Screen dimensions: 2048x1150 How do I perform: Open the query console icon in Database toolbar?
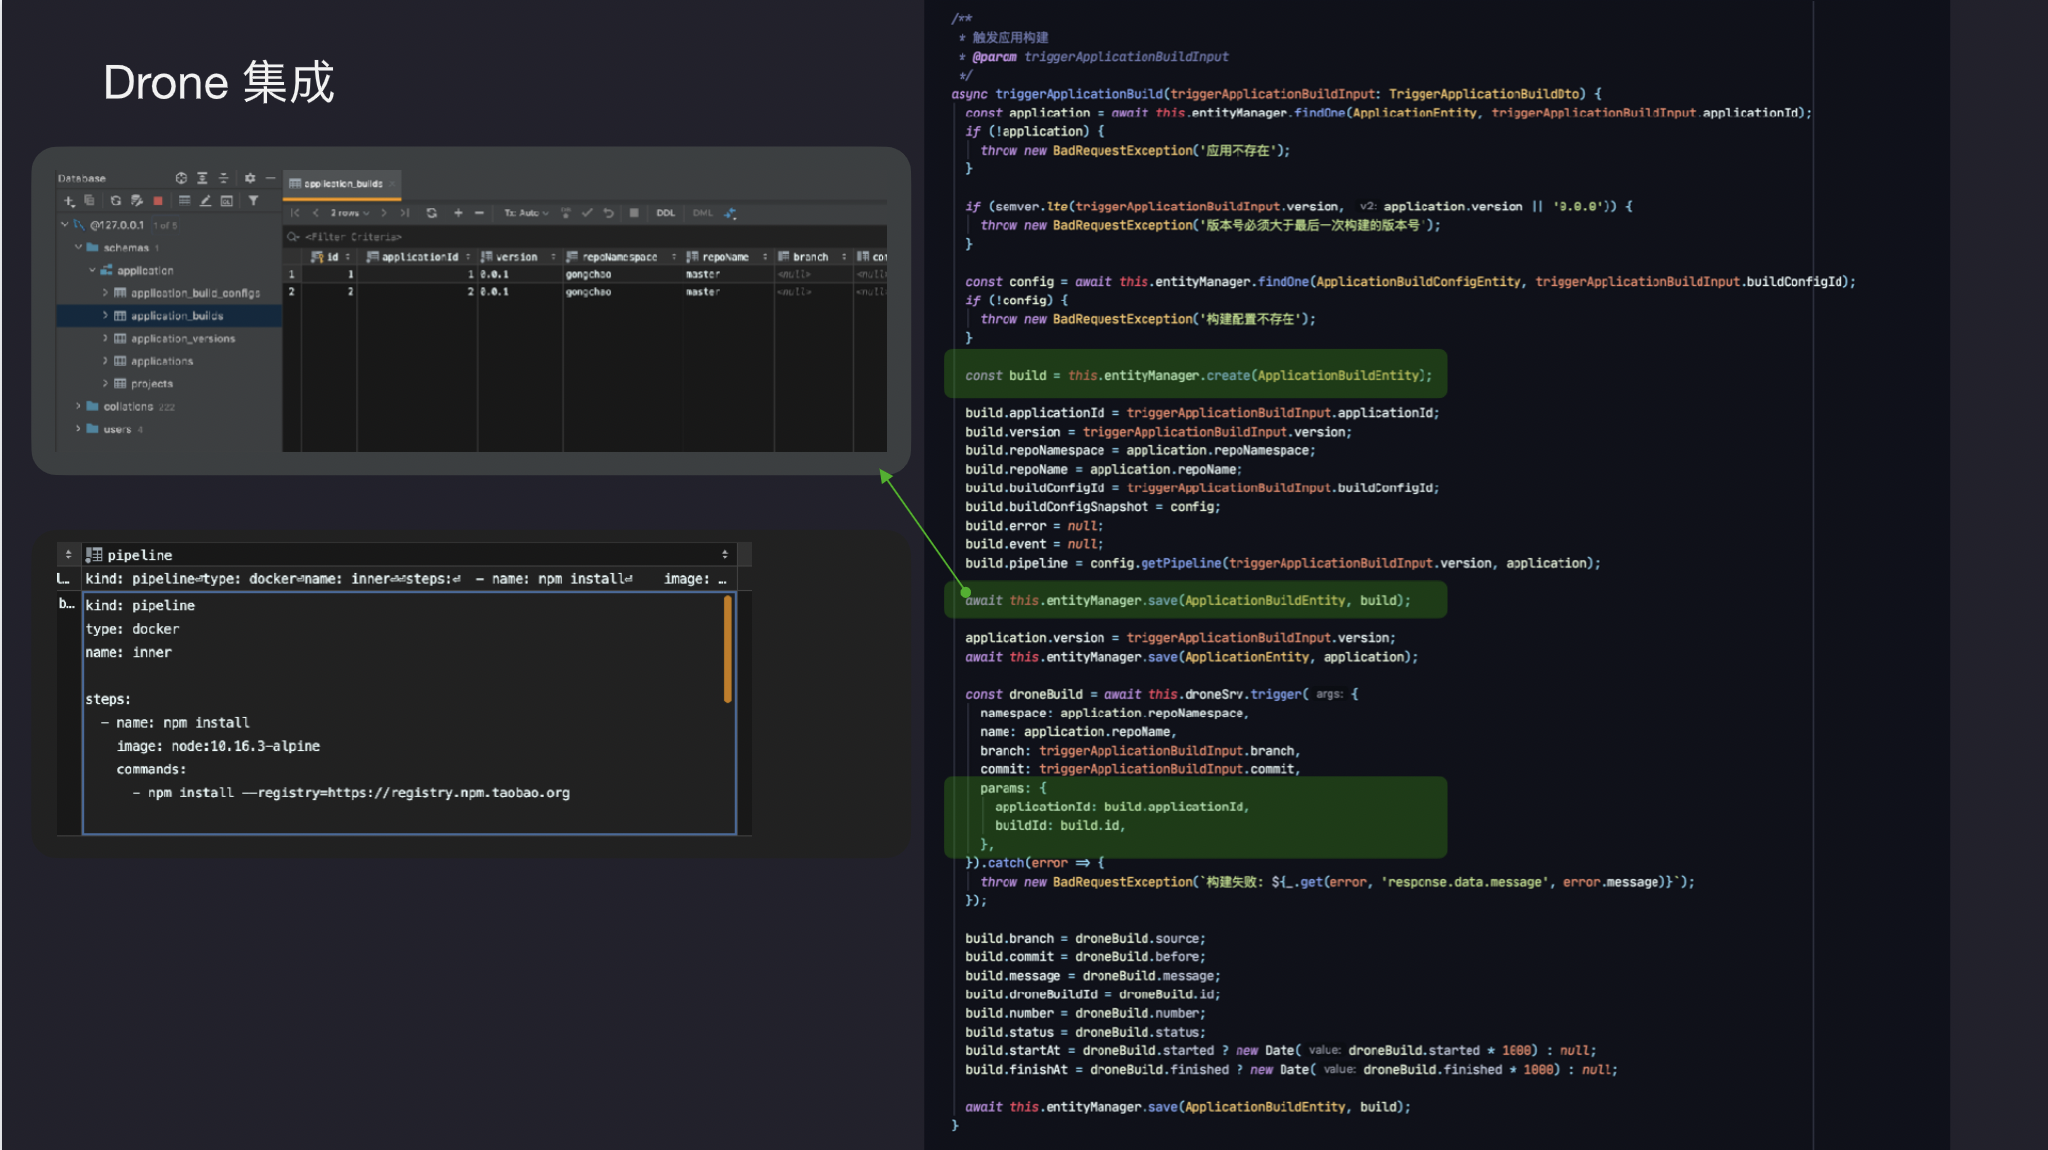coord(227,201)
